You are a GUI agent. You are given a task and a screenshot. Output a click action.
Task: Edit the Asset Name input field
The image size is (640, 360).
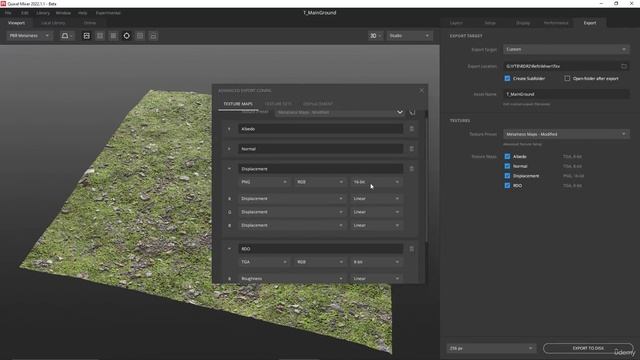pos(566,94)
